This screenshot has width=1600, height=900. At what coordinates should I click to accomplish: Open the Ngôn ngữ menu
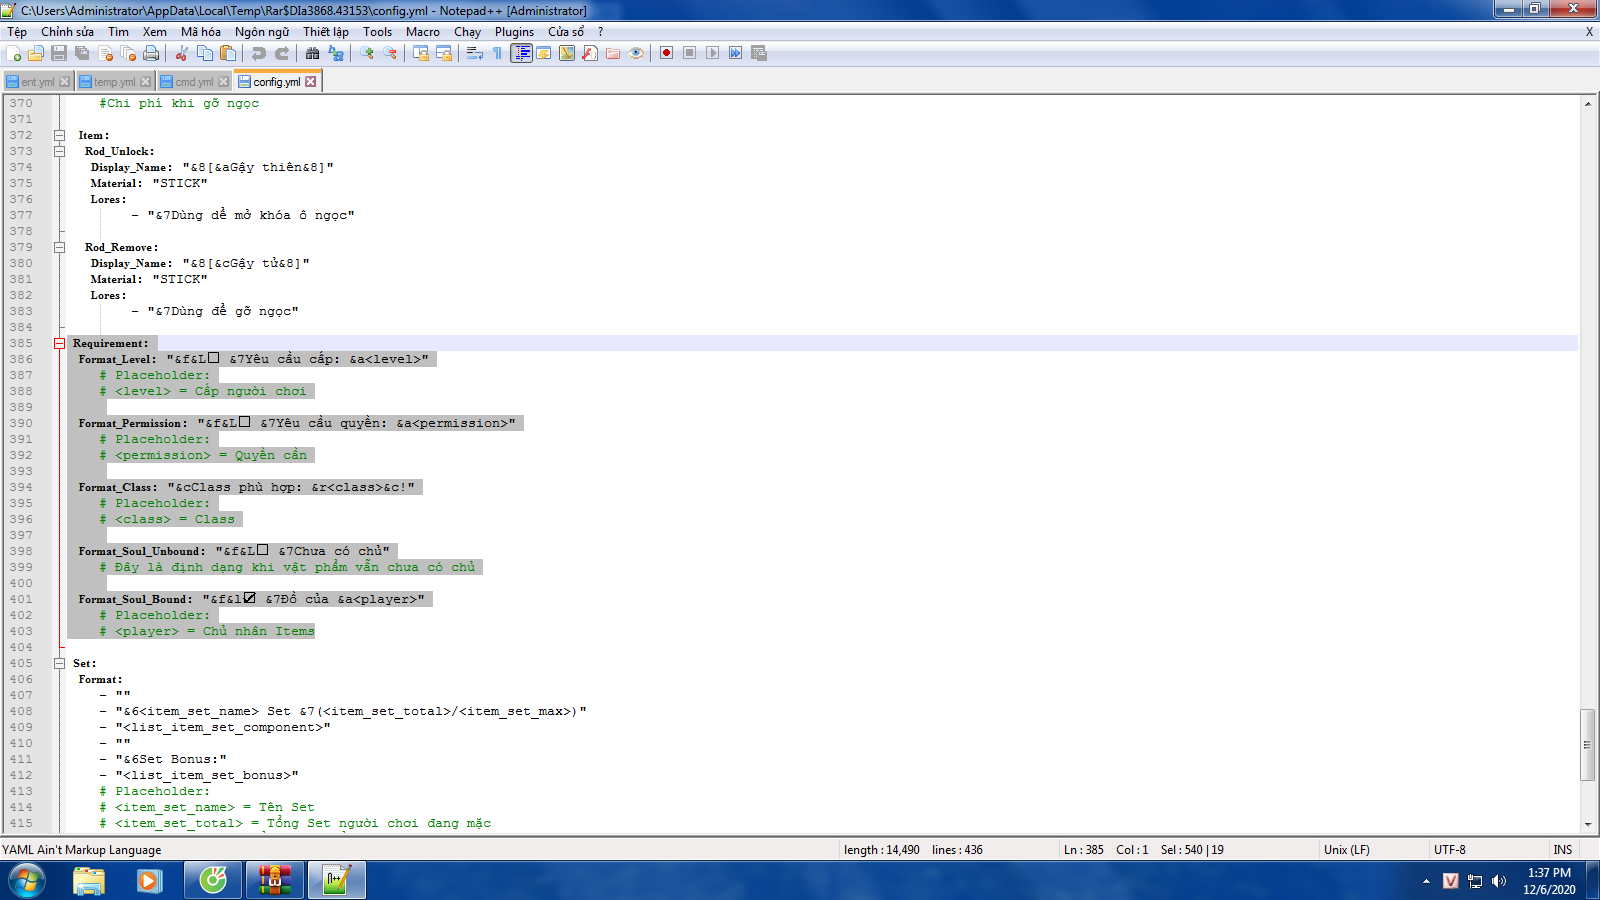tap(262, 32)
